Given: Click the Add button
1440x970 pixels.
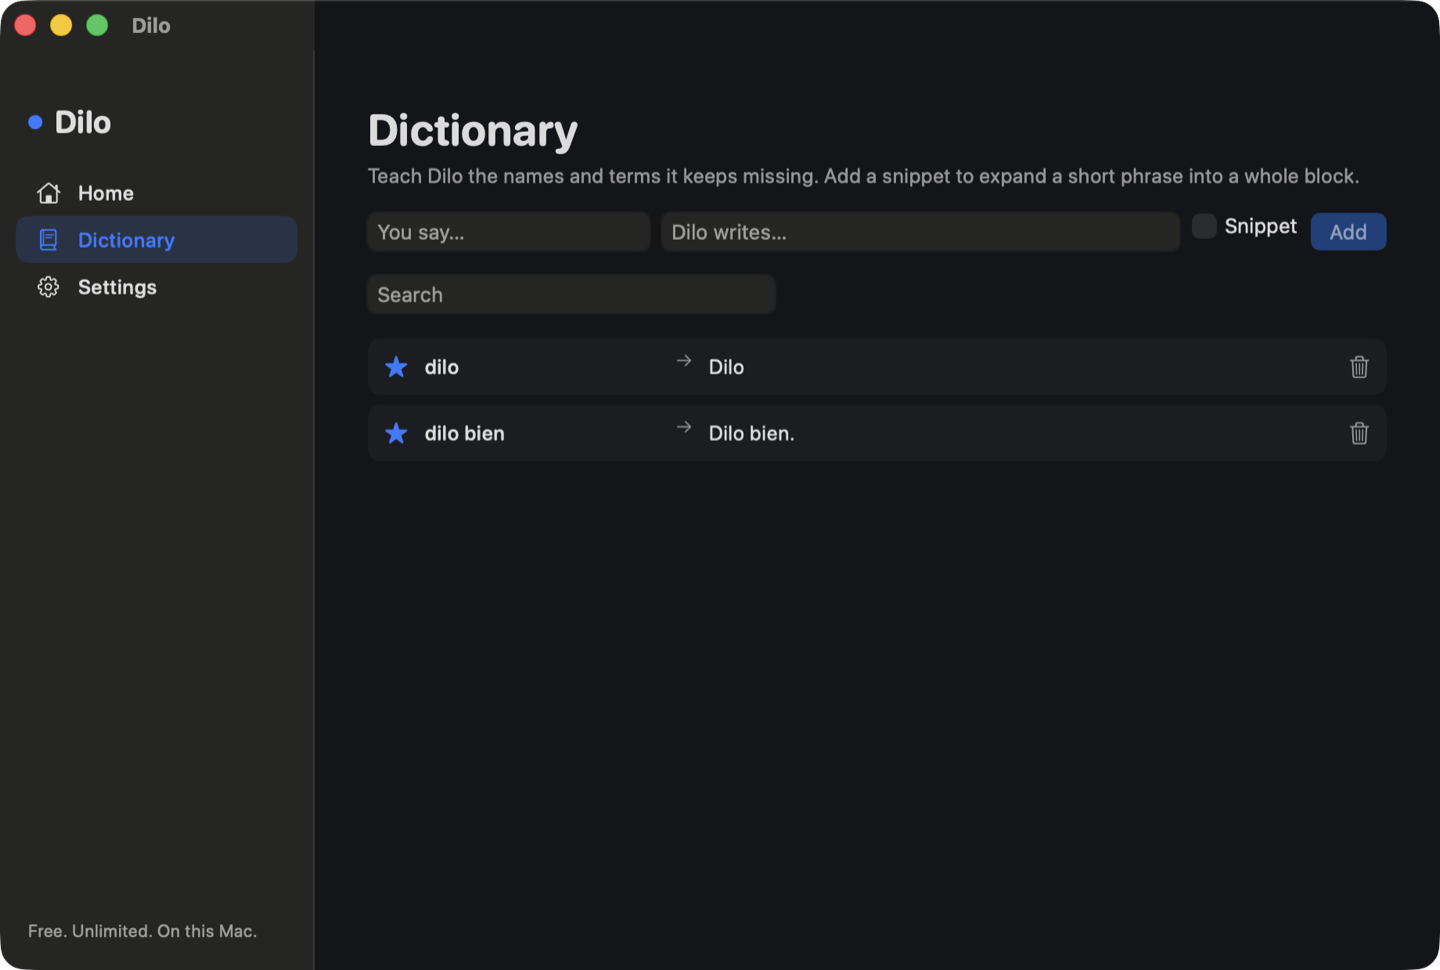Looking at the screenshot, I should (1348, 232).
